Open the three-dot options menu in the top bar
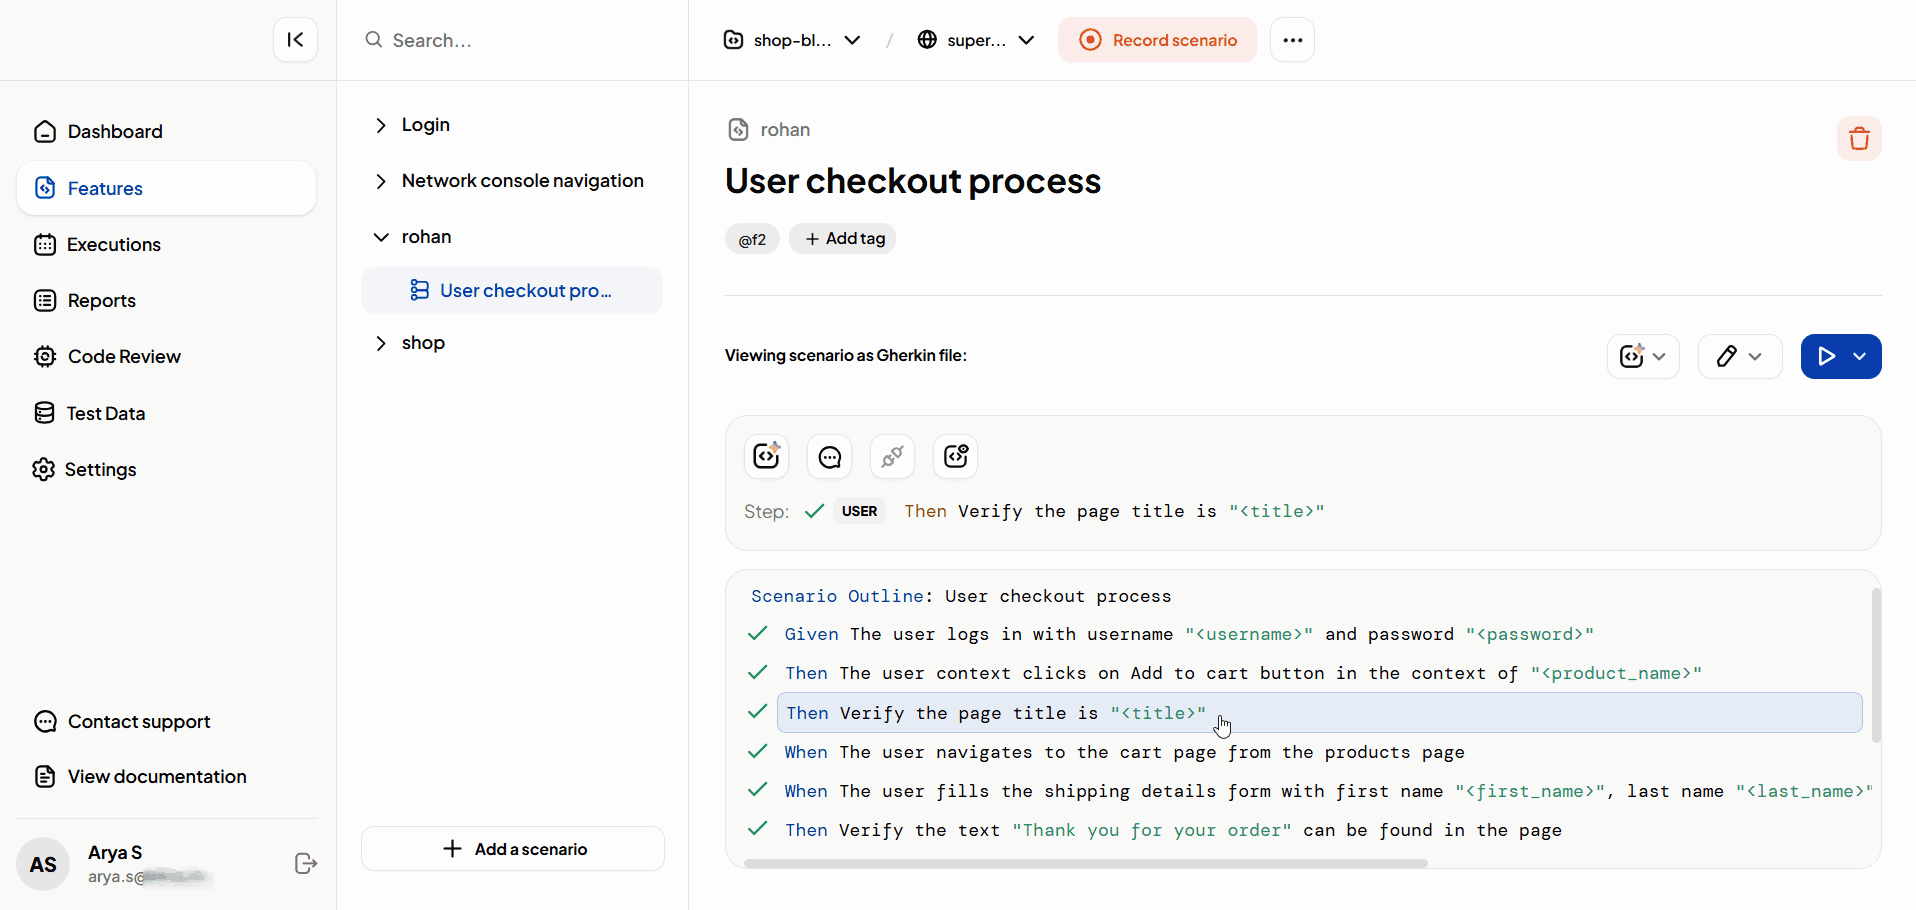Image resolution: width=1916 pixels, height=910 pixels. tap(1292, 40)
